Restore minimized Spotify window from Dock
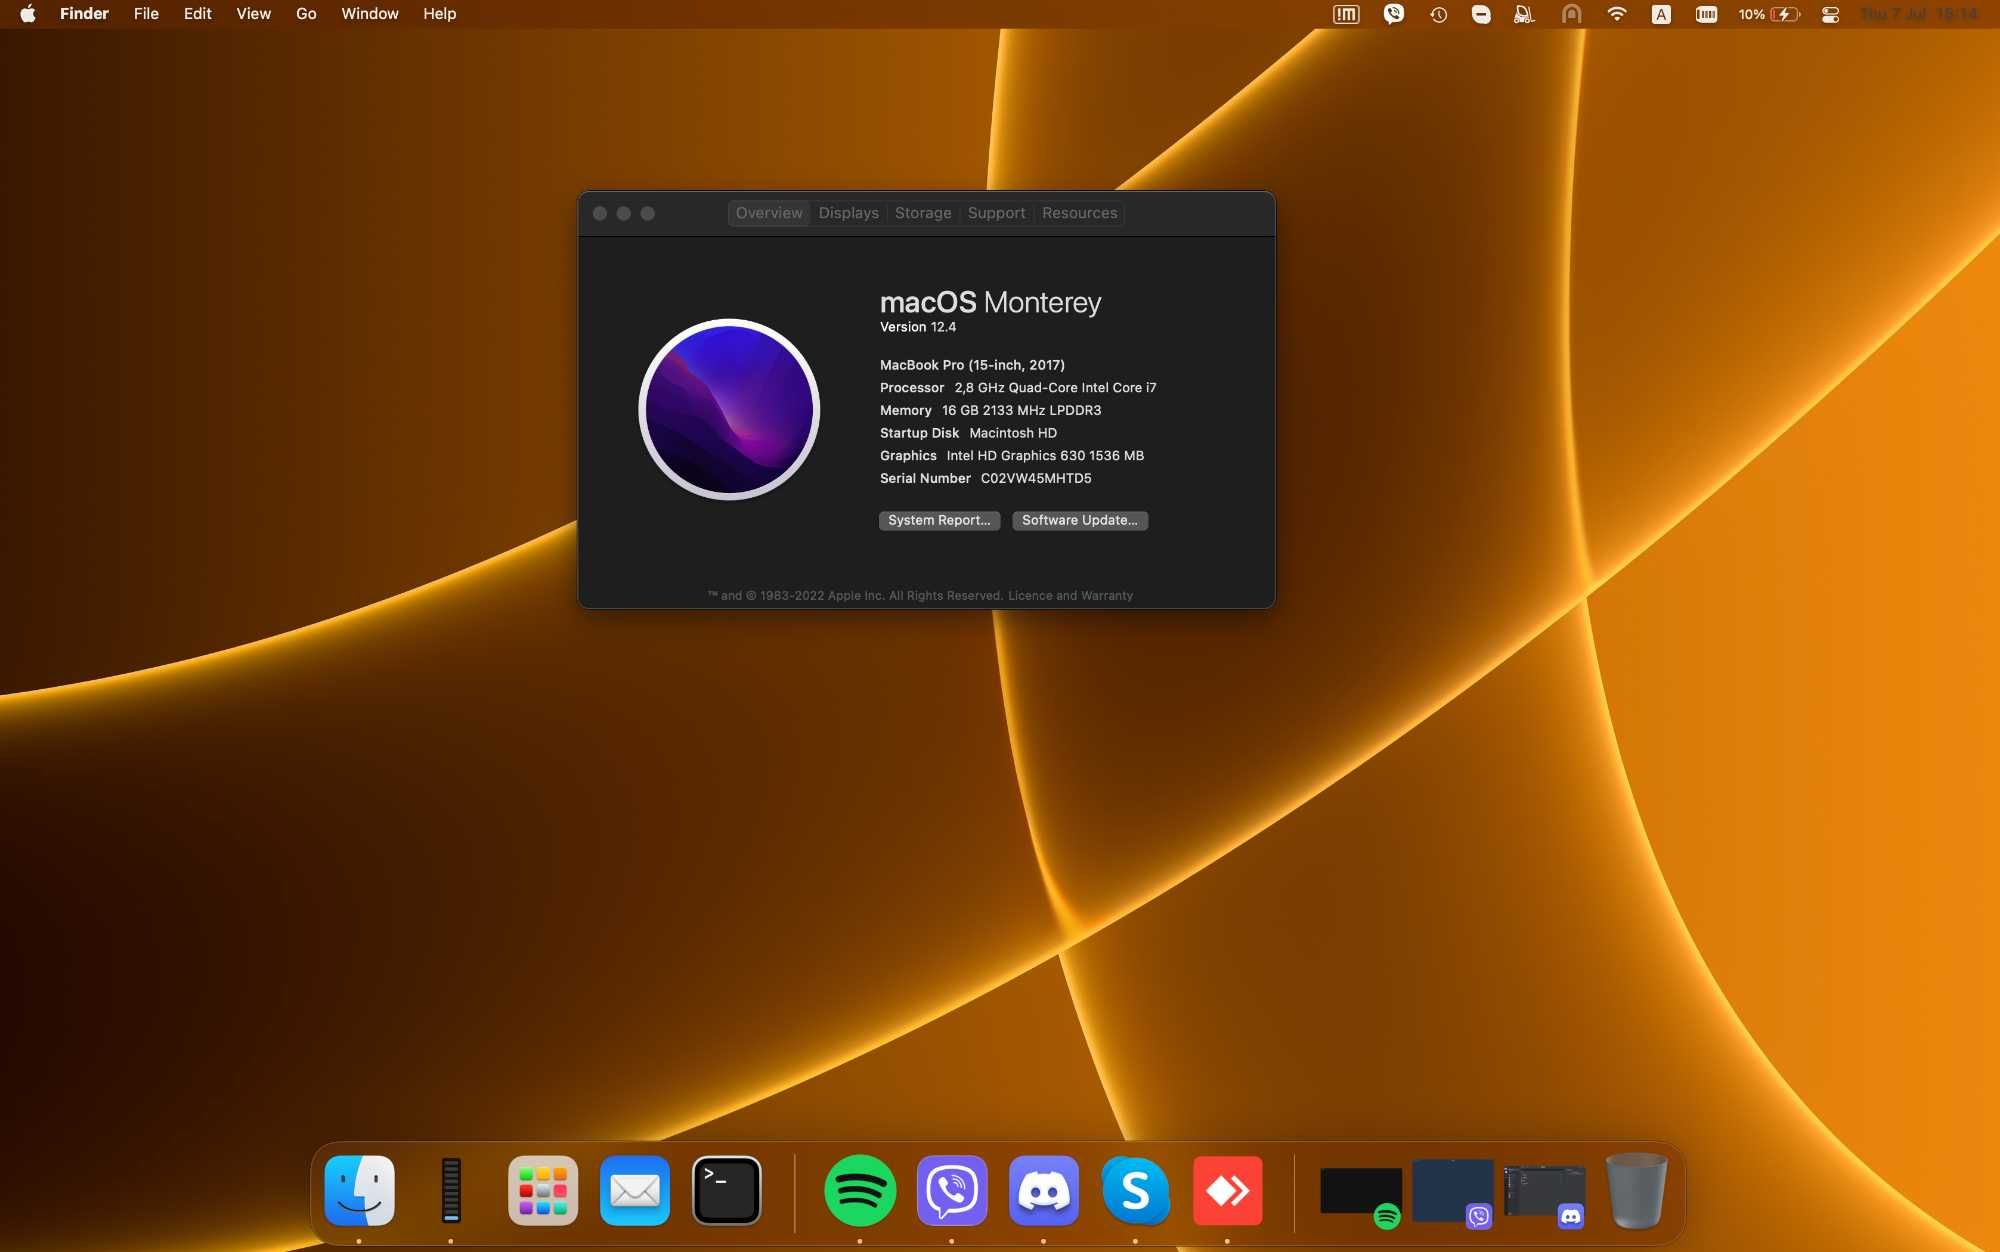This screenshot has width=2000, height=1252. tap(1361, 1192)
